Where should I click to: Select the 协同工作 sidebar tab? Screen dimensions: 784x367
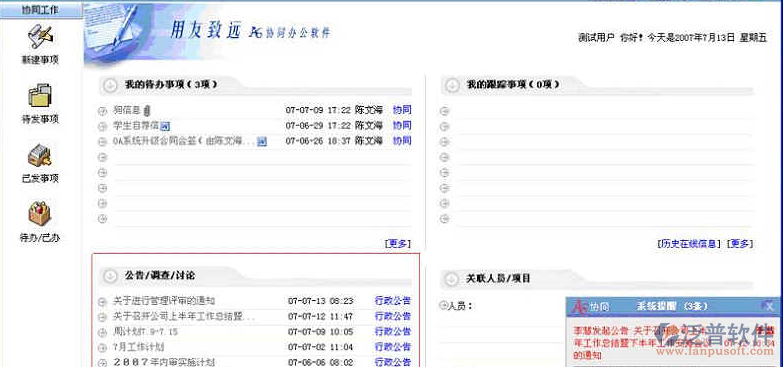pyautogui.click(x=41, y=10)
